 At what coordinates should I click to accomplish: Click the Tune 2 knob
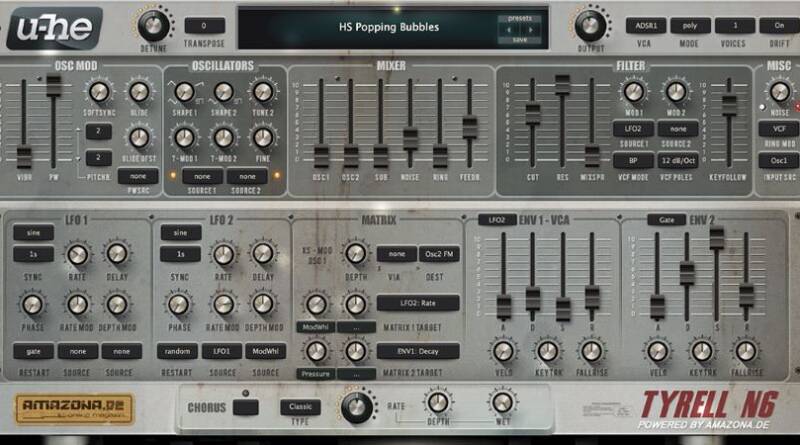click(x=263, y=92)
